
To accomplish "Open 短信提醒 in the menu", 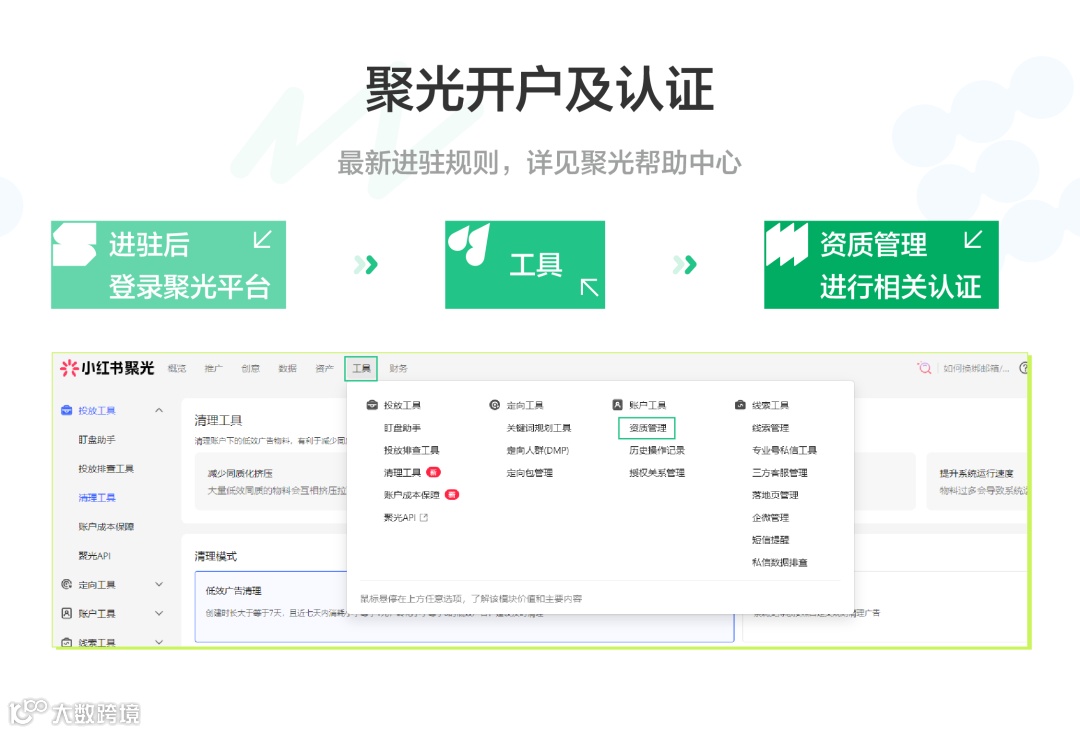I will 771,539.
